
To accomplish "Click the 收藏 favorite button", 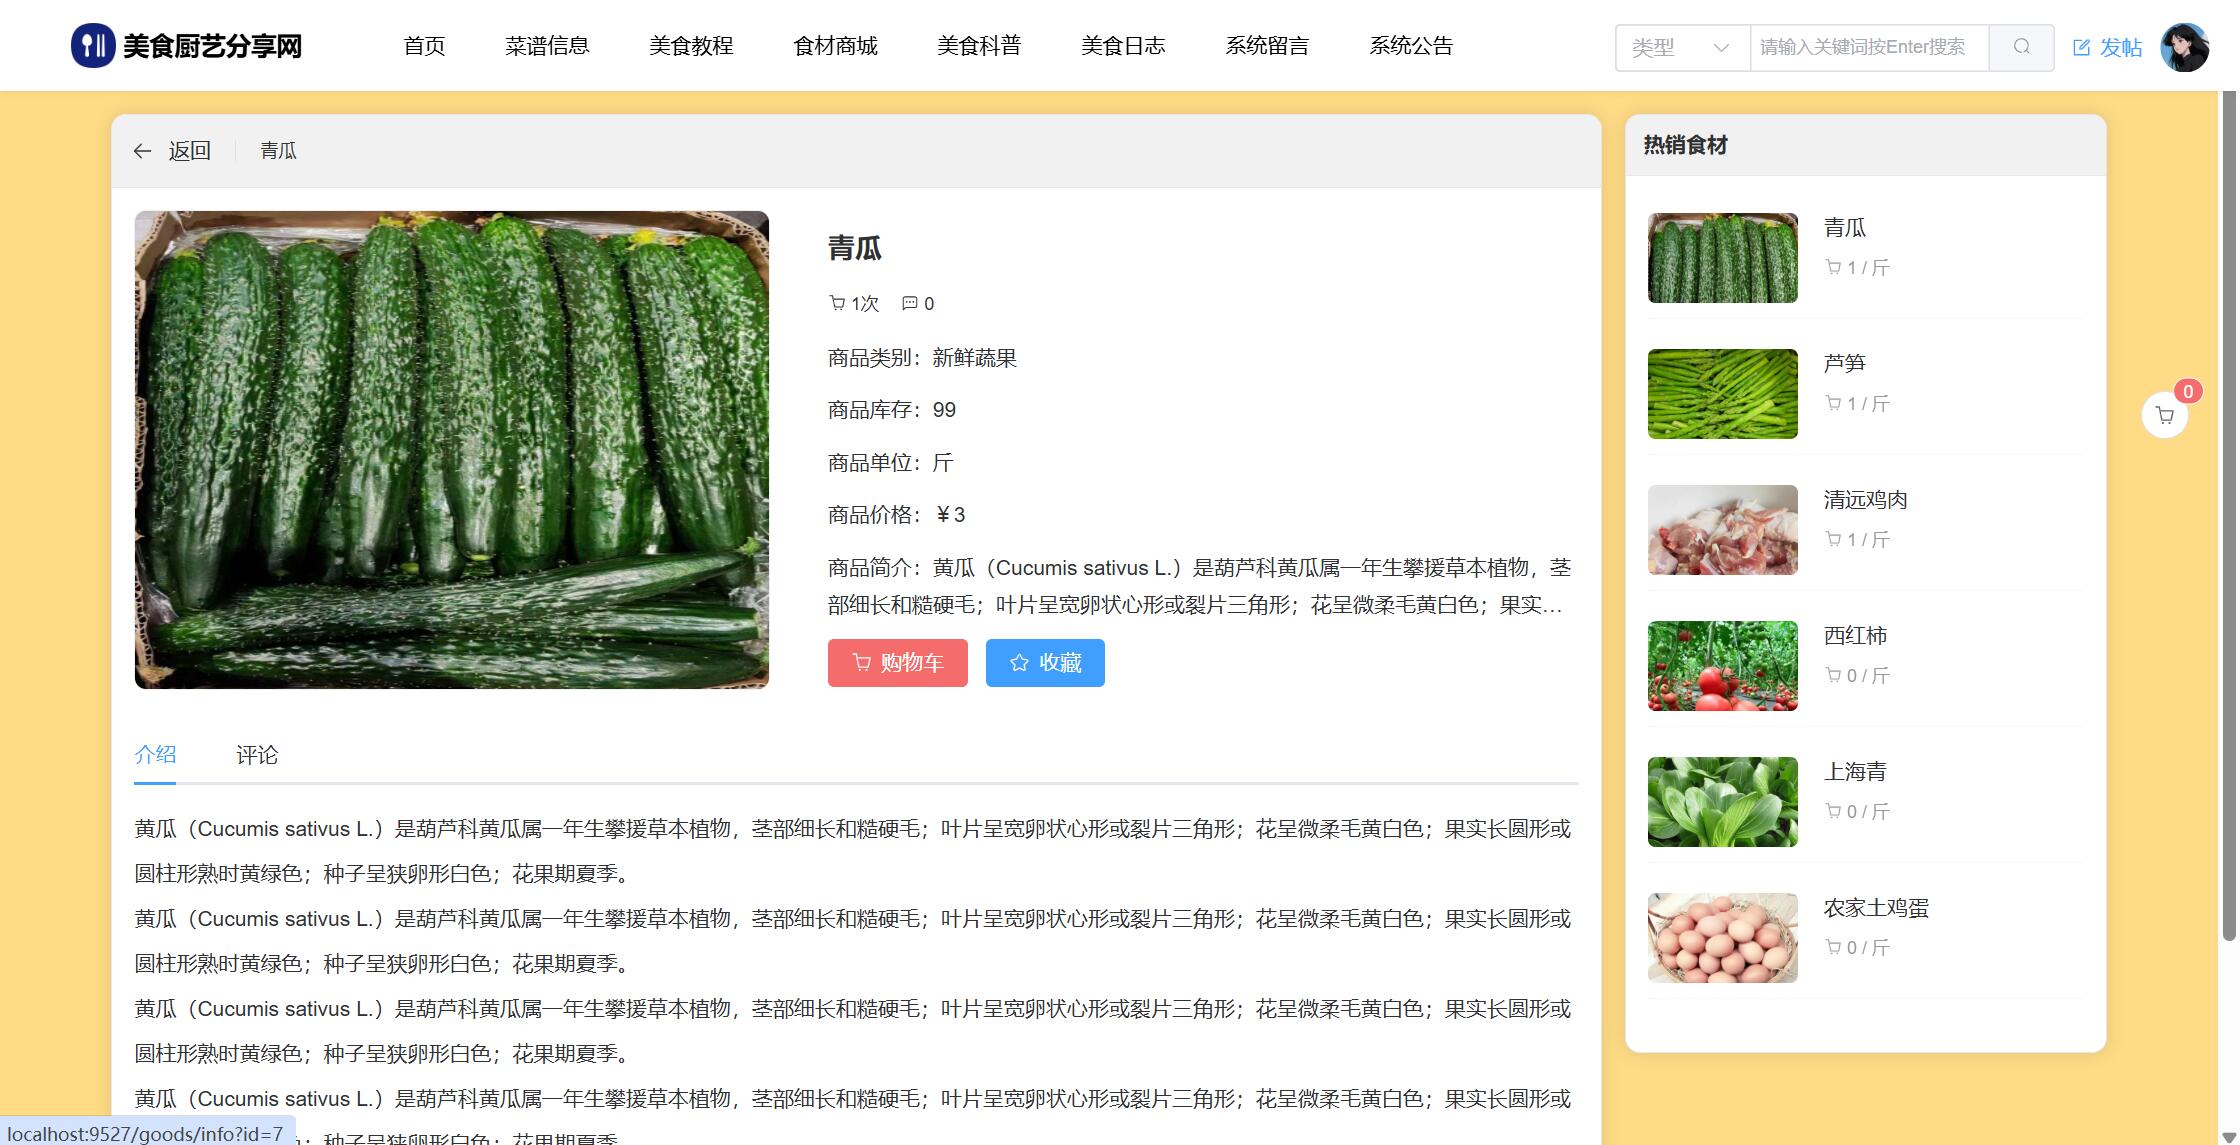I will (x=1045, y=663).
